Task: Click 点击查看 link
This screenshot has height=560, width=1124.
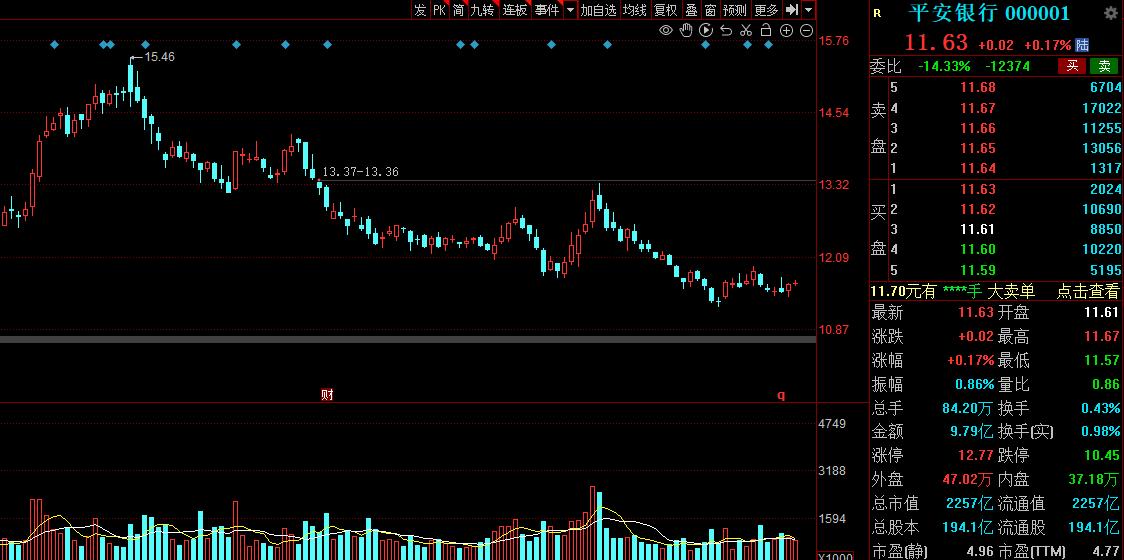Action: click(1087, 291)
